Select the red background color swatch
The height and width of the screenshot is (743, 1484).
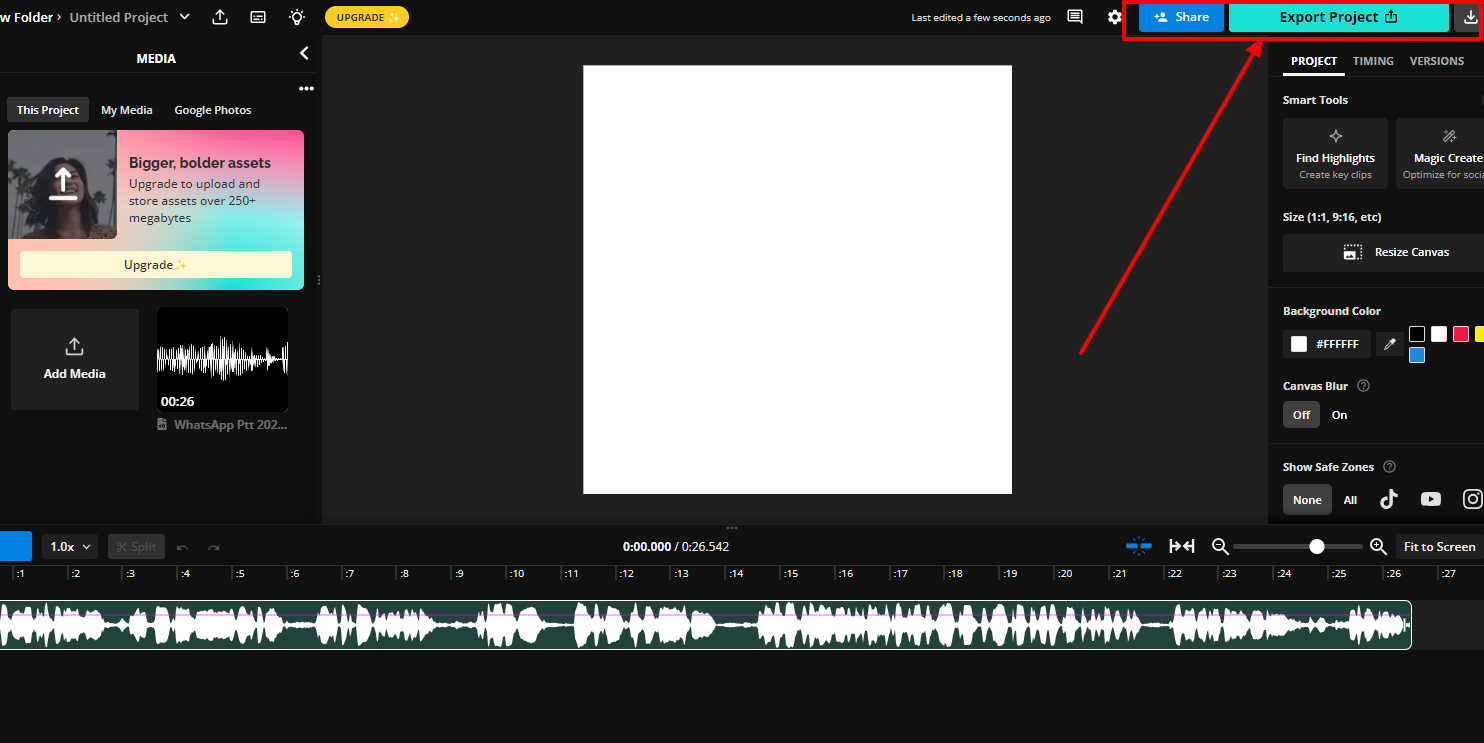tap(1460, 334)
